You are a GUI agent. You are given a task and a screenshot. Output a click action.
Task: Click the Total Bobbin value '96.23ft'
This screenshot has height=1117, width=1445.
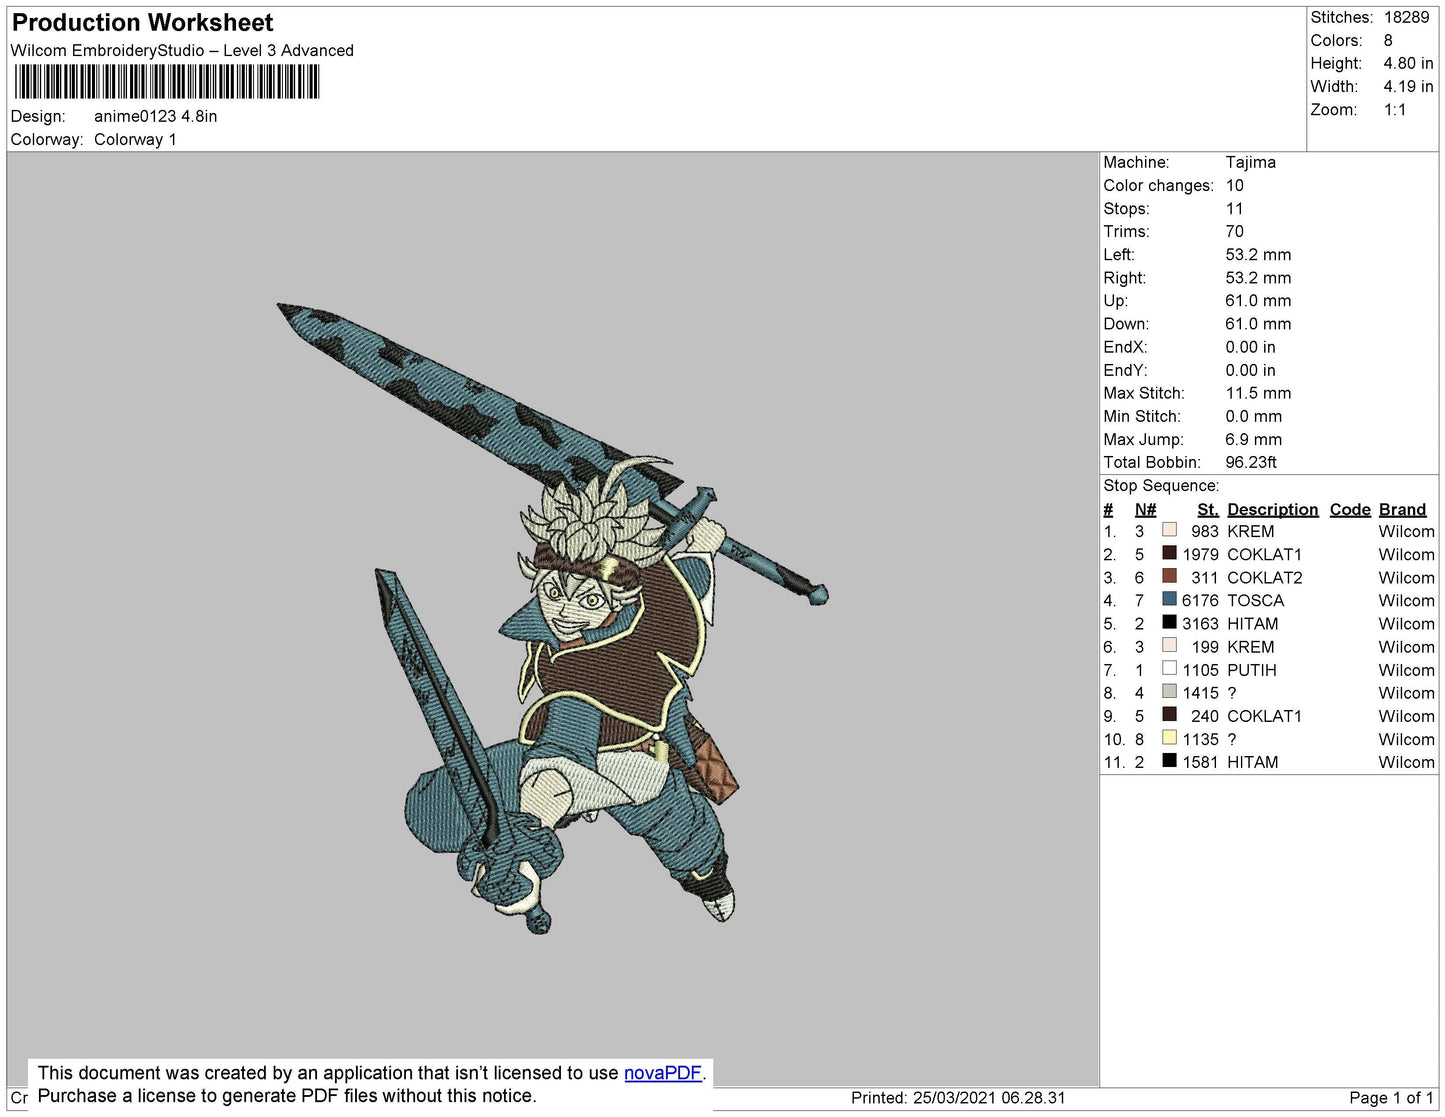pyautogui.click(x=1251, y=462)
